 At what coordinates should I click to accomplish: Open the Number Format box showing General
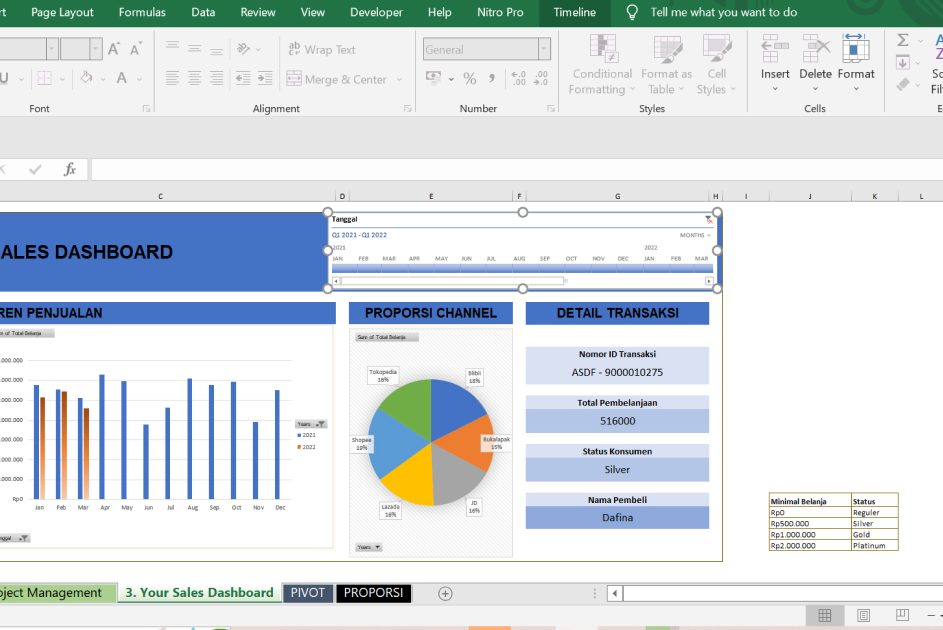(x=486, y=48)
